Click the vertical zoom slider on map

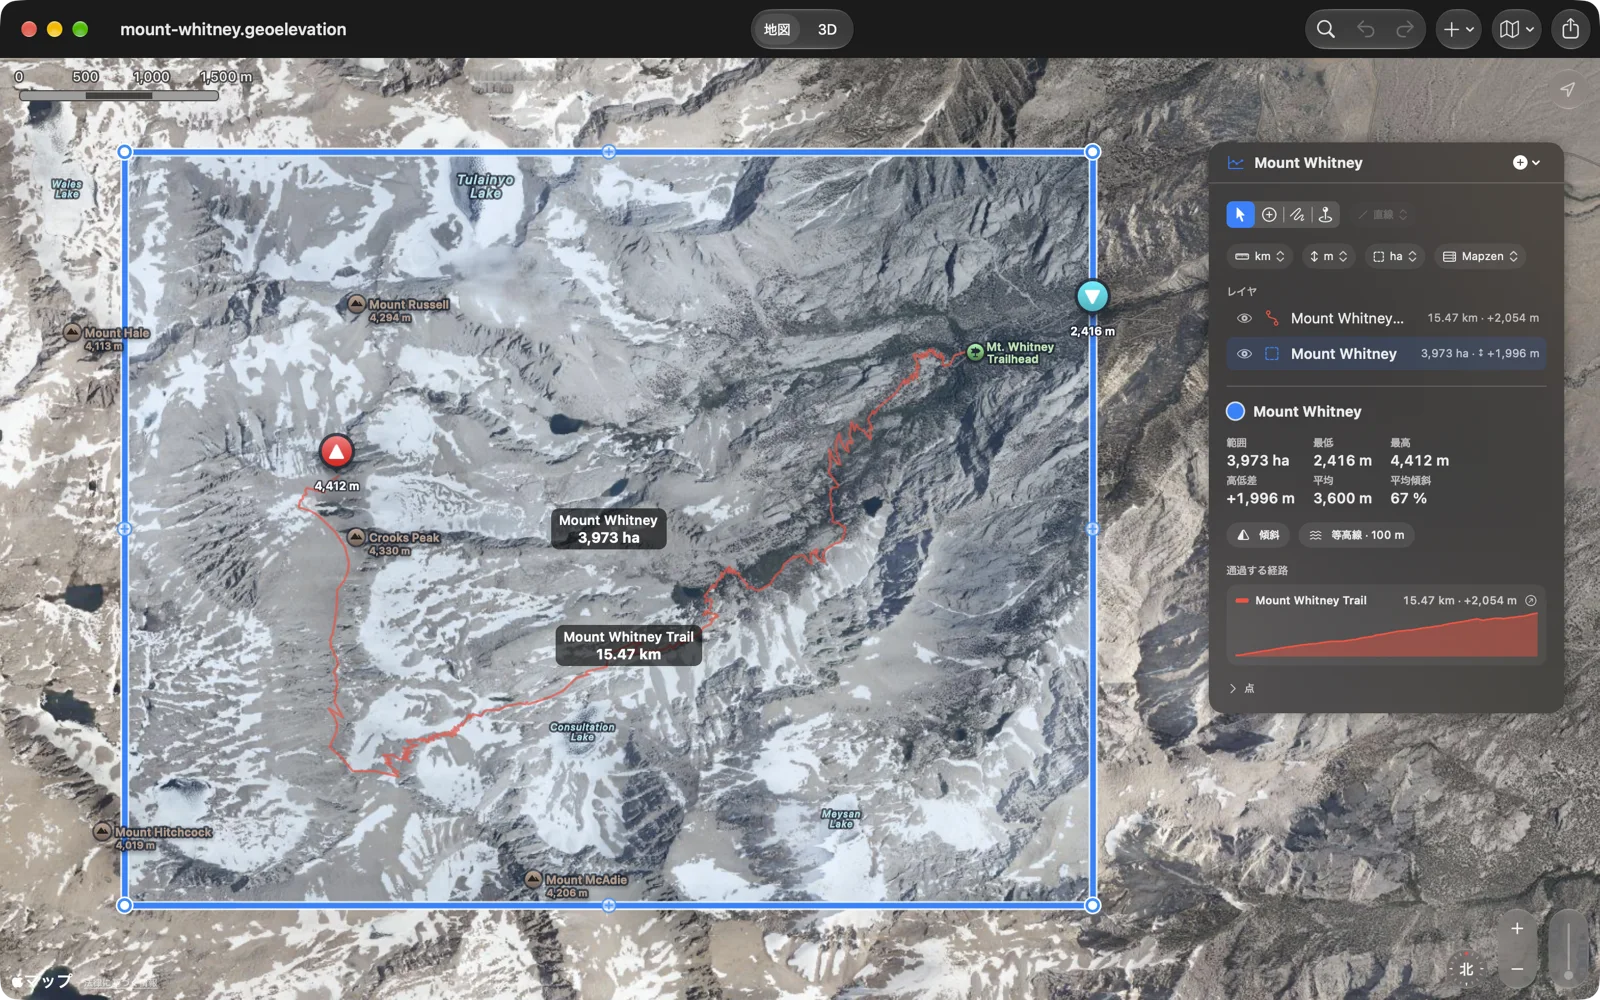coord(1568,949)
